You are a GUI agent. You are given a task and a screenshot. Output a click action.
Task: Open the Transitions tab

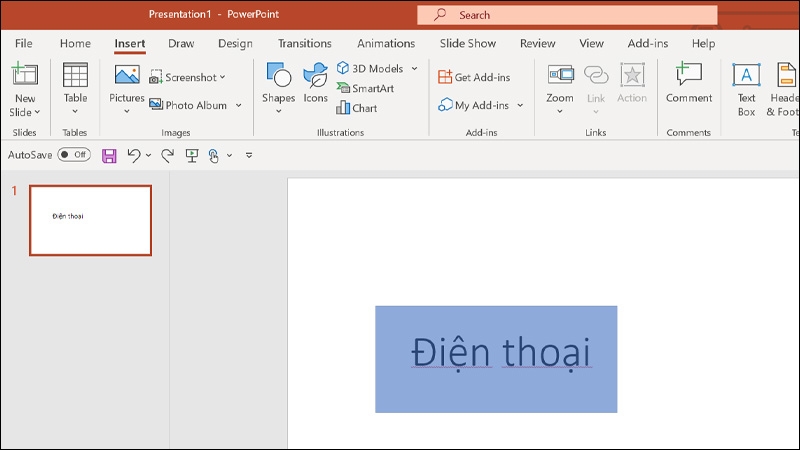click(305, 43)
